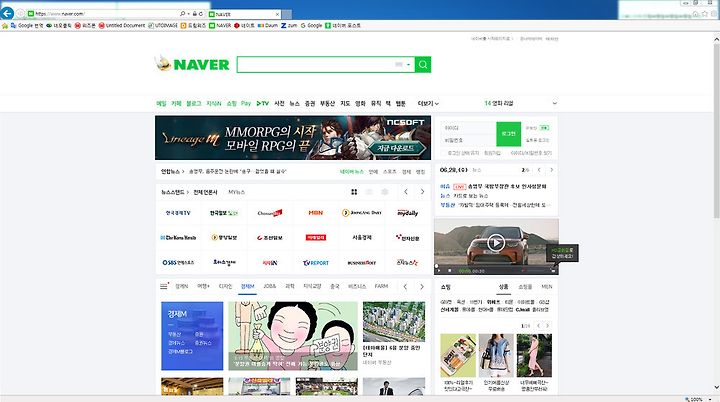Switch news stand to grid view
720x402 pixels.
click(354, 192)
